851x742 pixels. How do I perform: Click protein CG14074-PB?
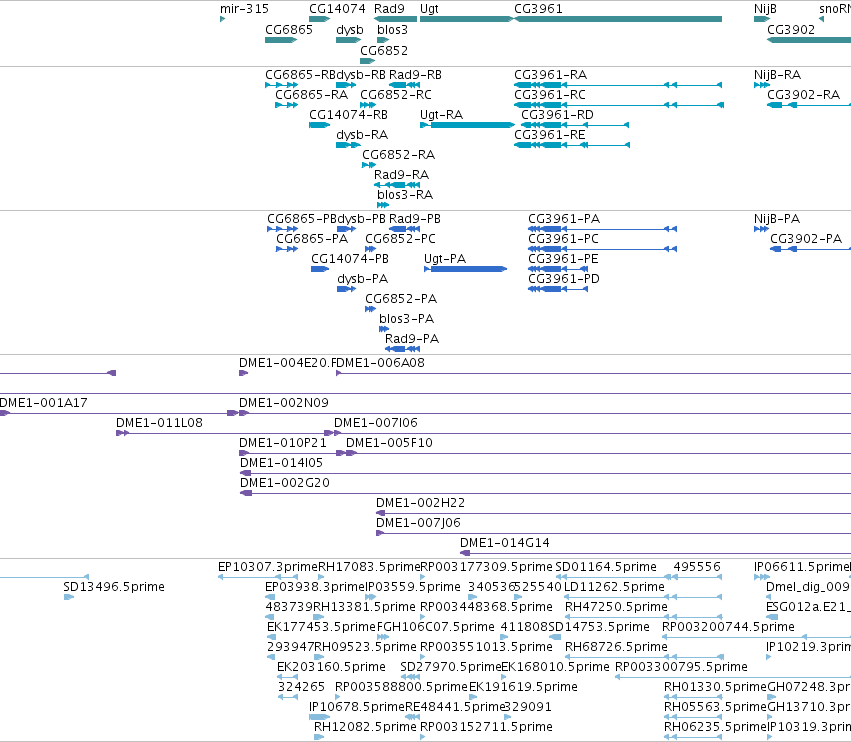(350, 259)
